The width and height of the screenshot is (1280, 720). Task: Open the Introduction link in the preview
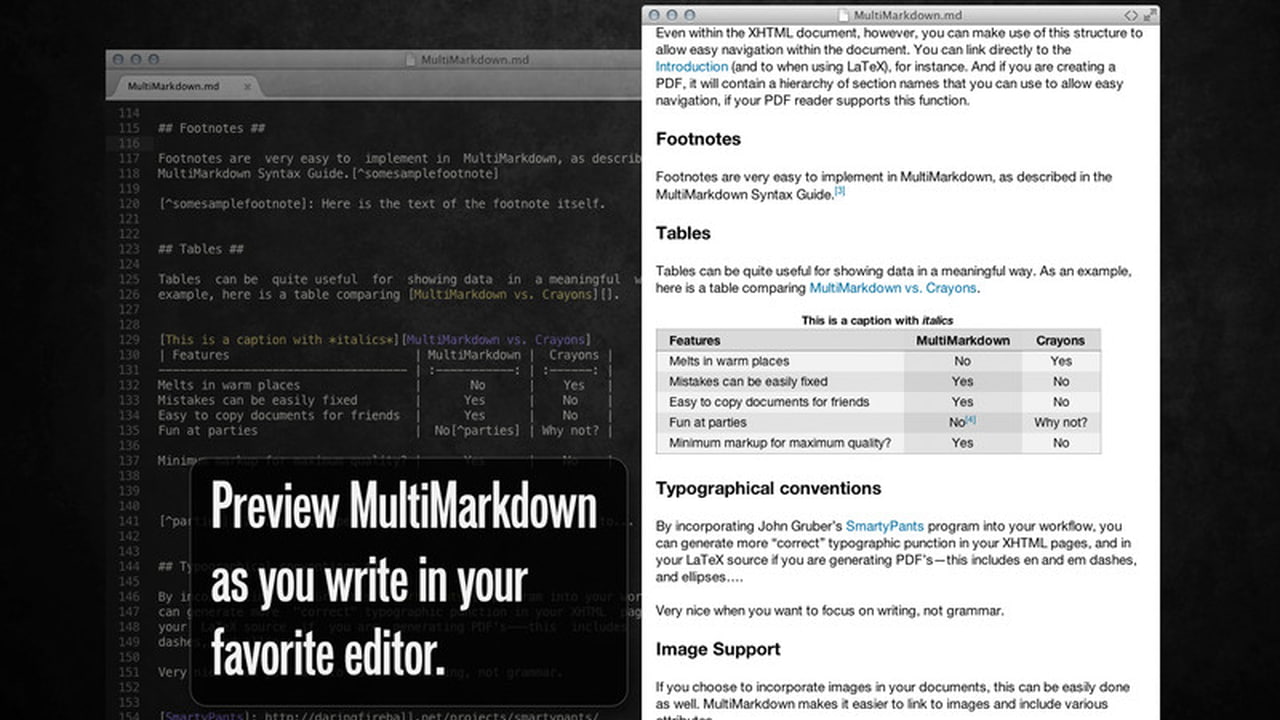[692, 67]
